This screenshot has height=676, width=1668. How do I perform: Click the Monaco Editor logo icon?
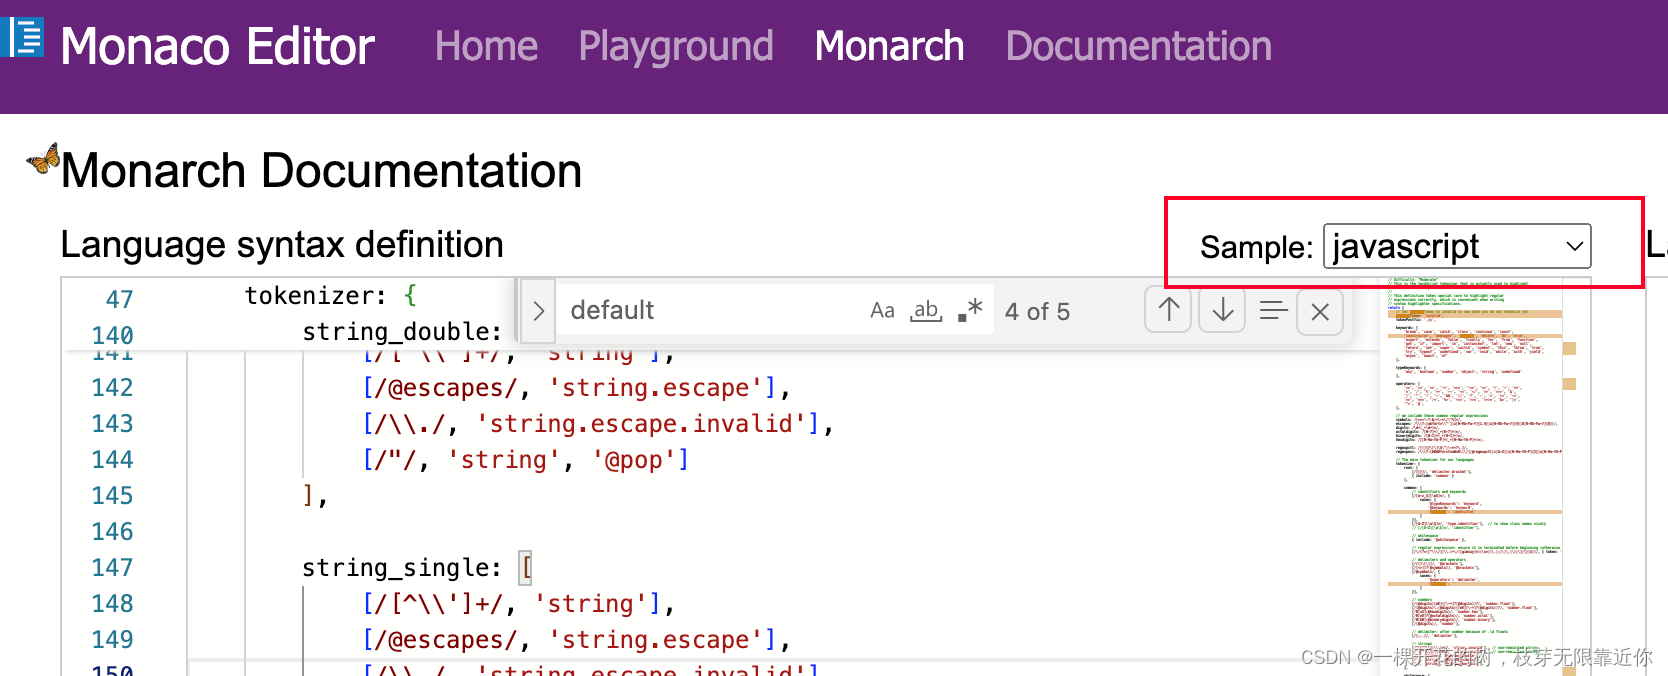(22, 38)
